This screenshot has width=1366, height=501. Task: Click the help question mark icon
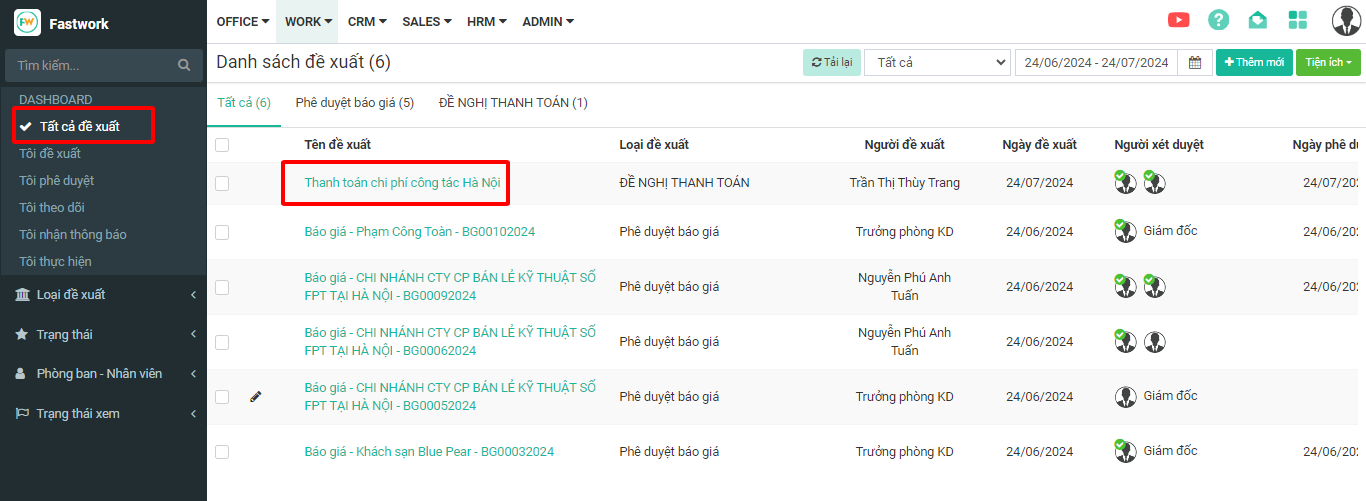1218,20
